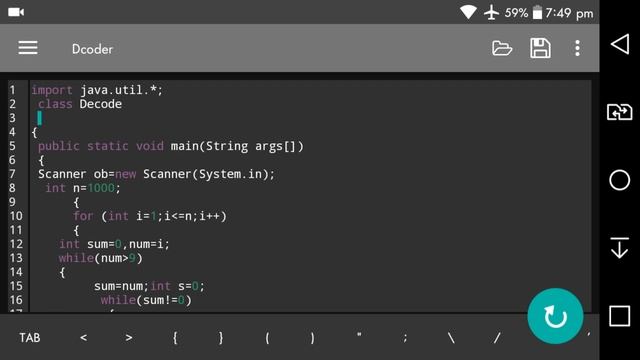Place cursor on 'sum=num;int s=0;' line

click(149, 286)
